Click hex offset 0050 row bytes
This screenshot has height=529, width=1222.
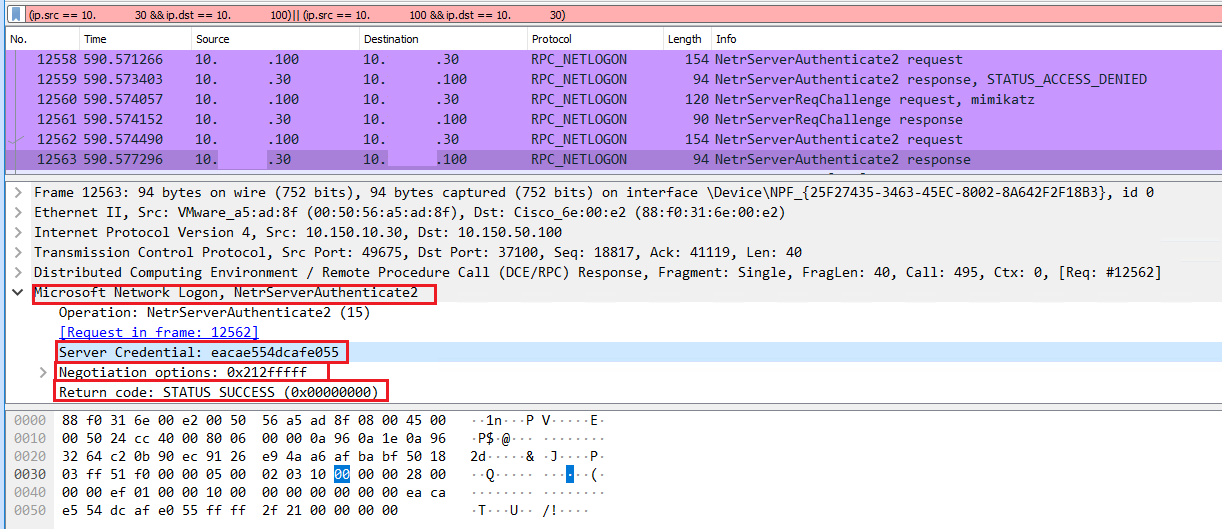(229, 510)
